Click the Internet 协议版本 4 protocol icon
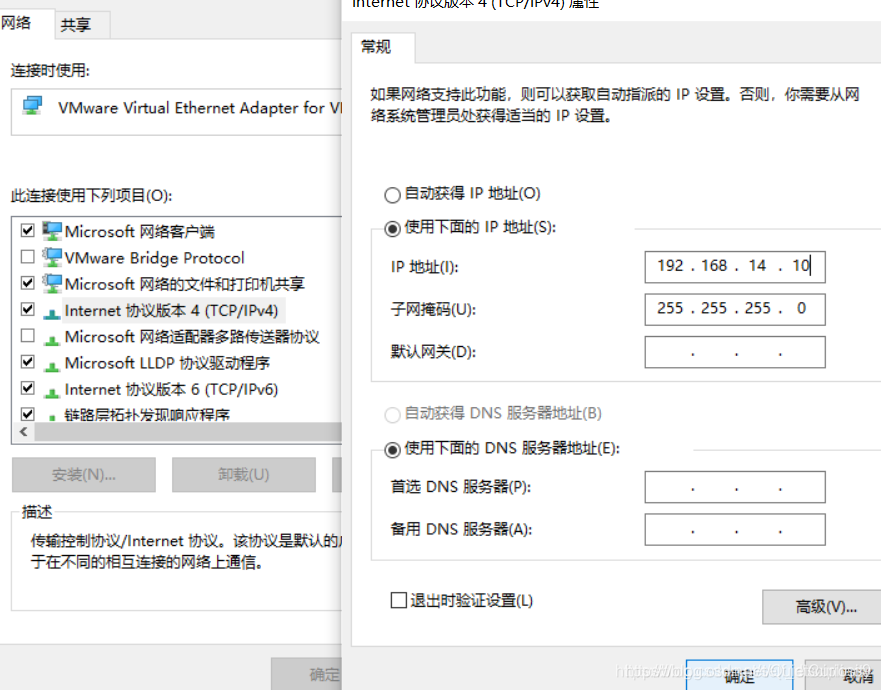 52,314
